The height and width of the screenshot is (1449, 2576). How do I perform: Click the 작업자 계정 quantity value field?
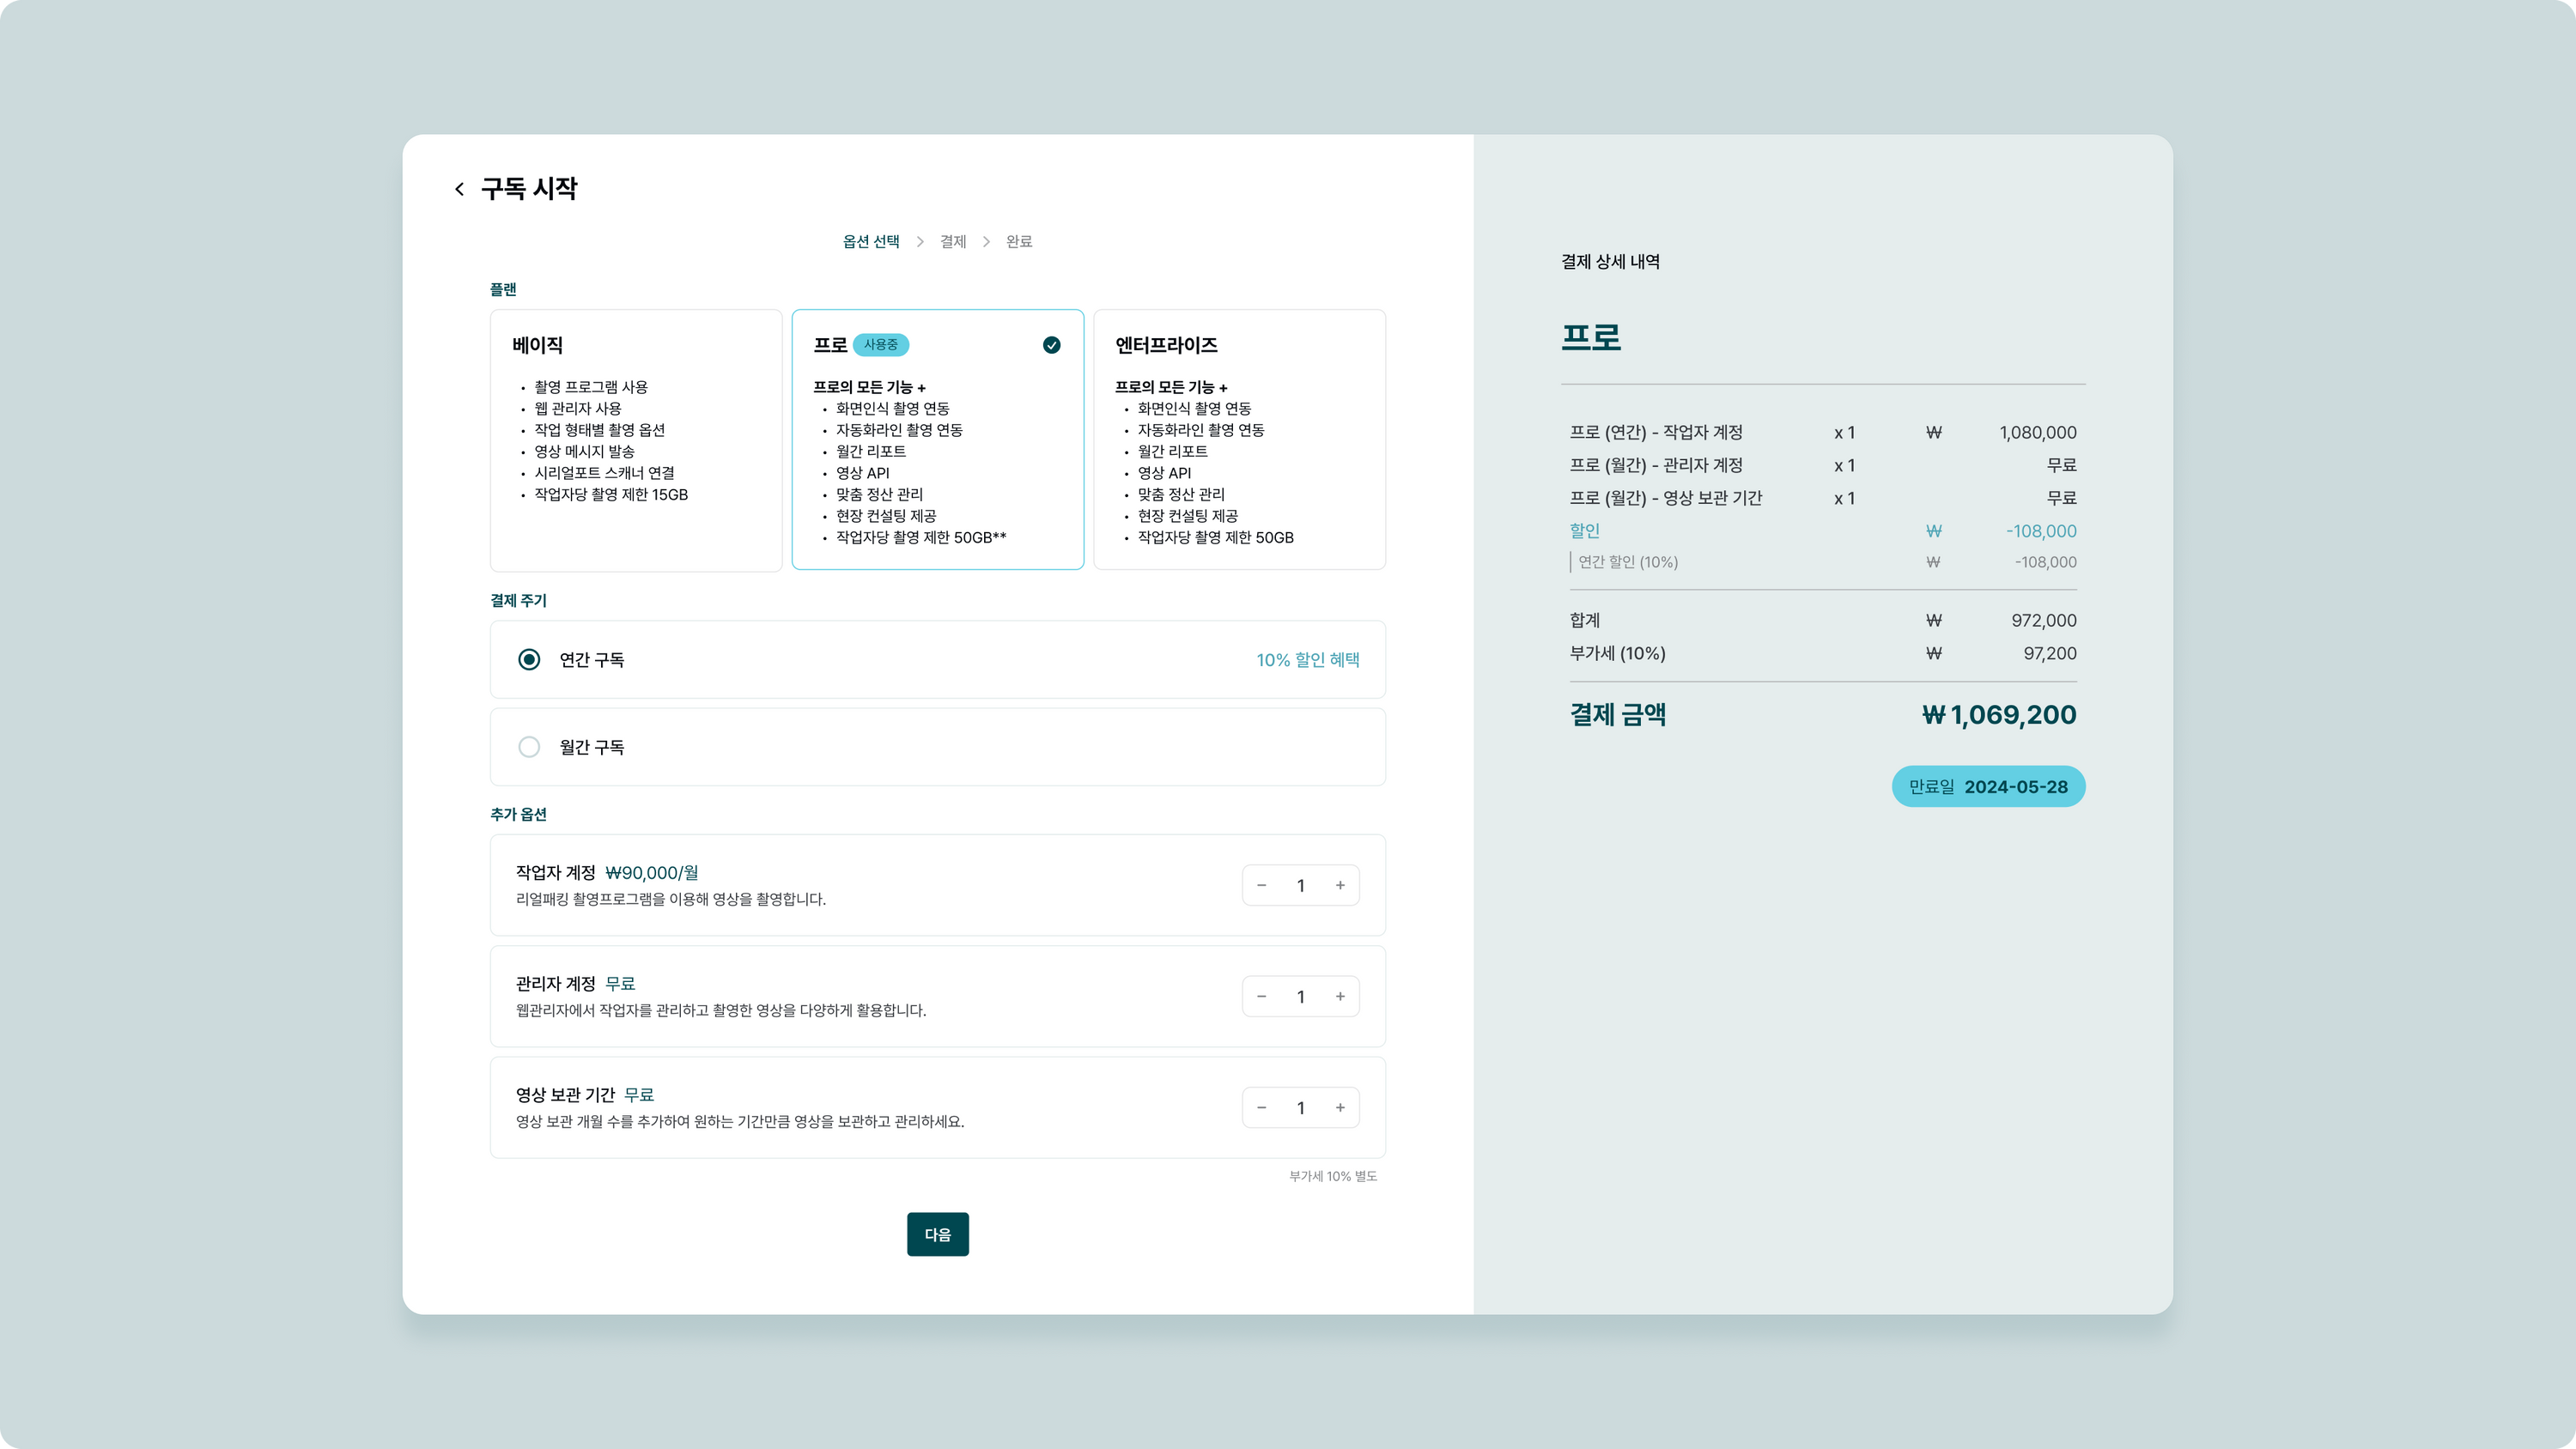coord(1300,885)
